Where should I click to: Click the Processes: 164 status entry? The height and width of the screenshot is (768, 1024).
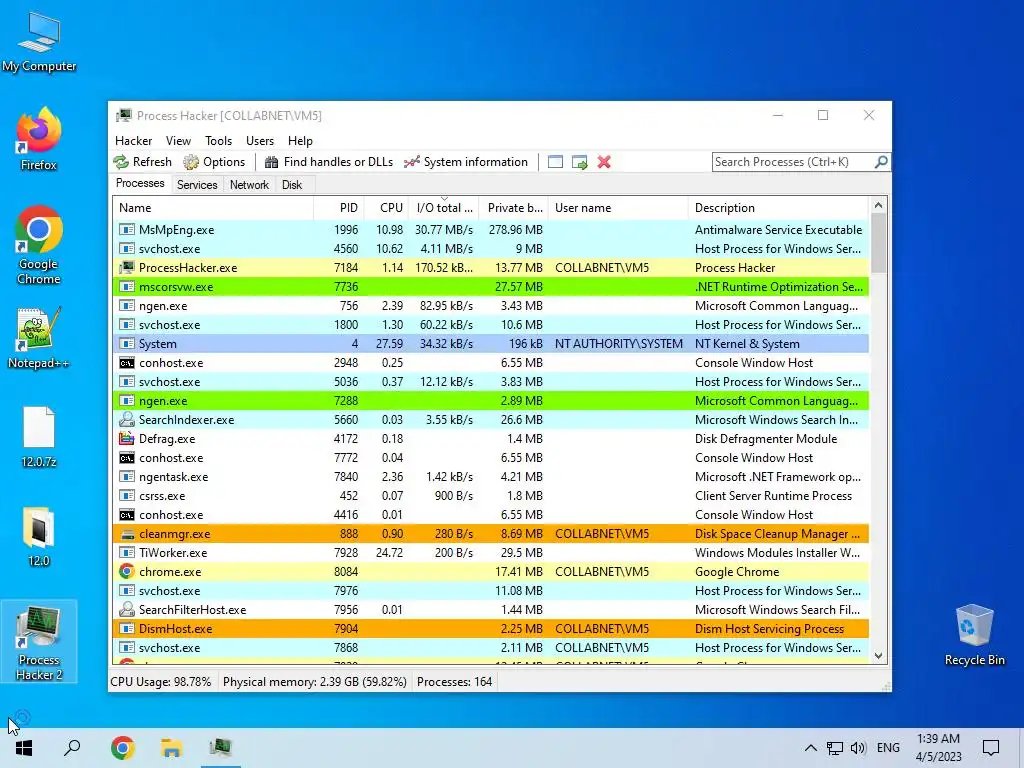(x=455, y=682)
